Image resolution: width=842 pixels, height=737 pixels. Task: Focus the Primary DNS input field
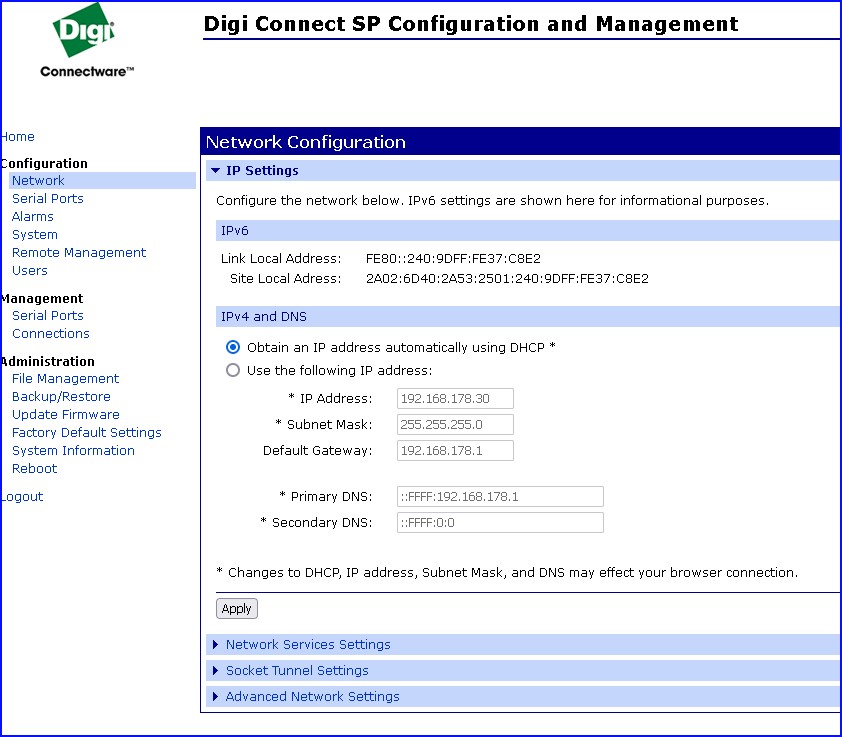click(x=500, y=496)
